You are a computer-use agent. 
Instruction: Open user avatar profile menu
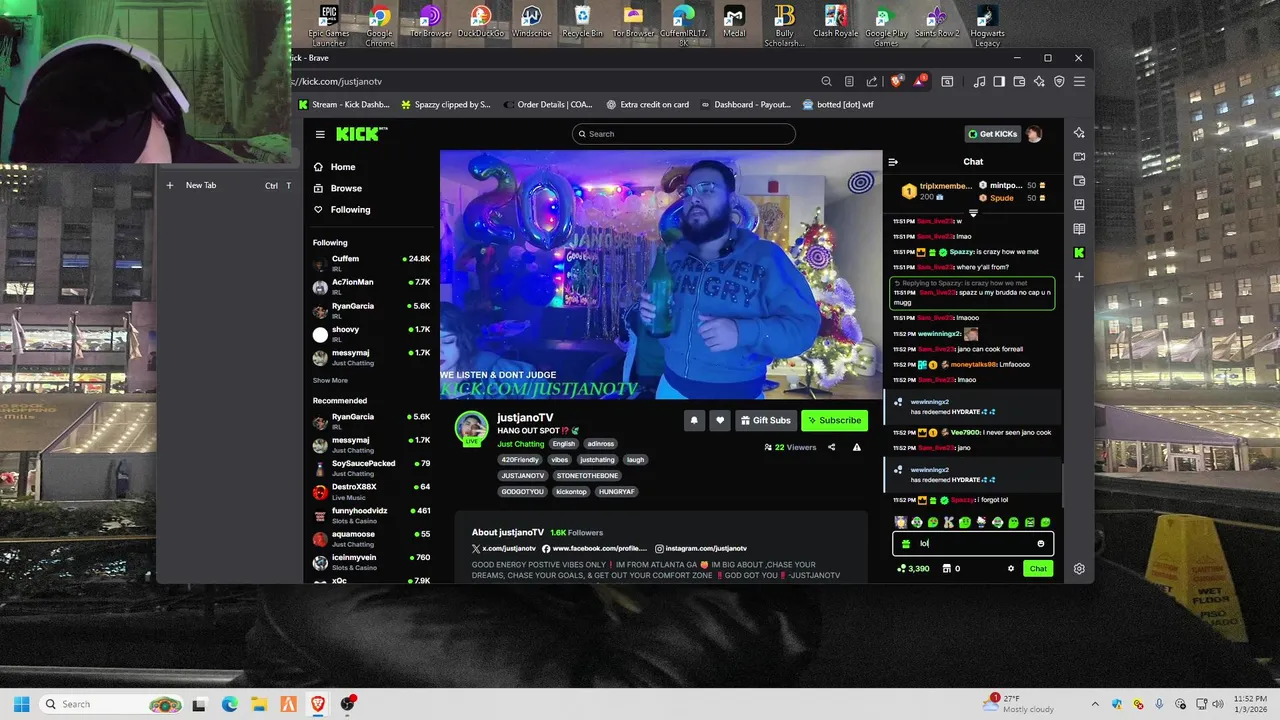click(x=1034, y=134)
